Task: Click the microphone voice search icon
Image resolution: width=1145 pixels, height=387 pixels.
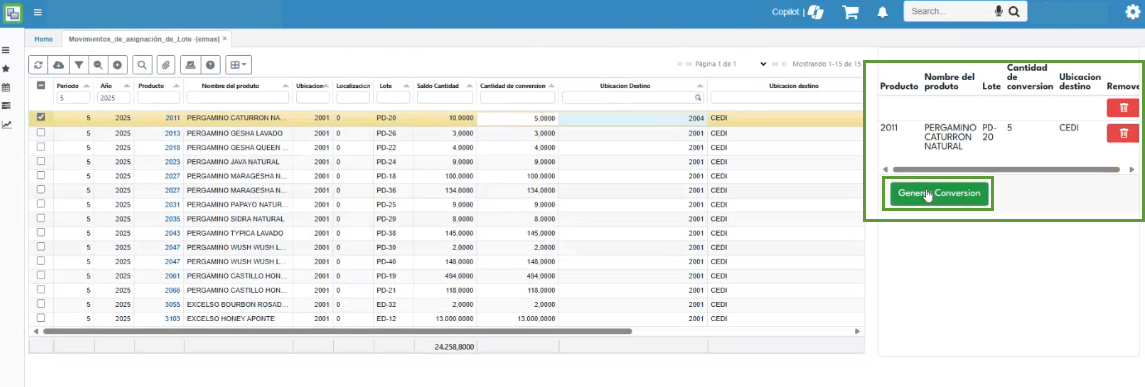Action: pos(998,12)
